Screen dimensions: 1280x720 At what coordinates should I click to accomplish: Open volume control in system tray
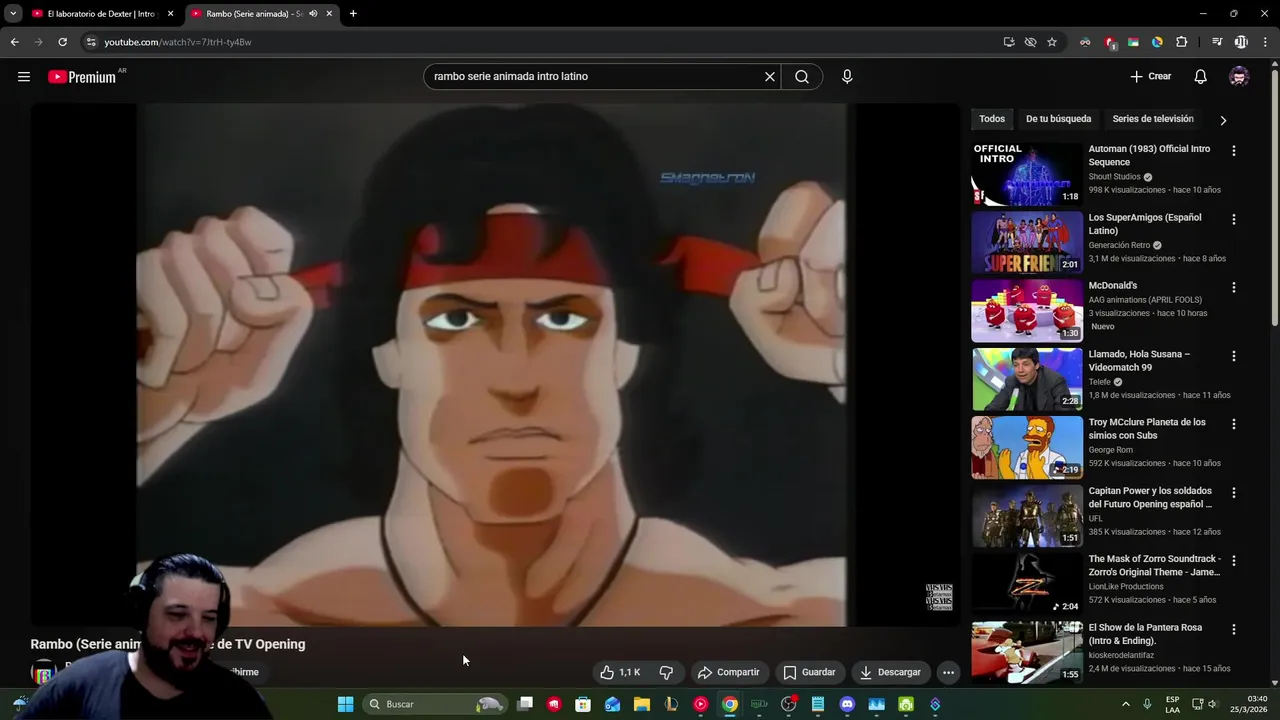(x=1213, y=704)
